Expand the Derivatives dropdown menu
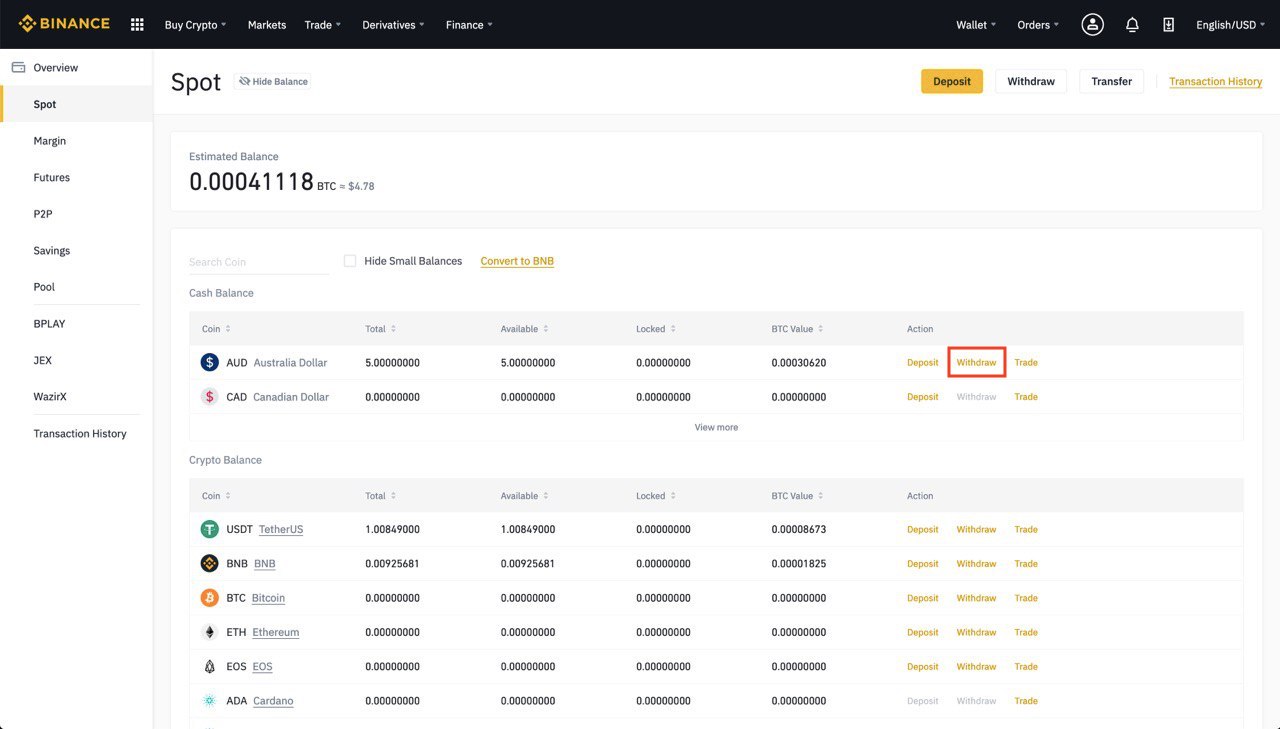Image resolution: width=1280 pixels, height=729 pixels. 393,25
